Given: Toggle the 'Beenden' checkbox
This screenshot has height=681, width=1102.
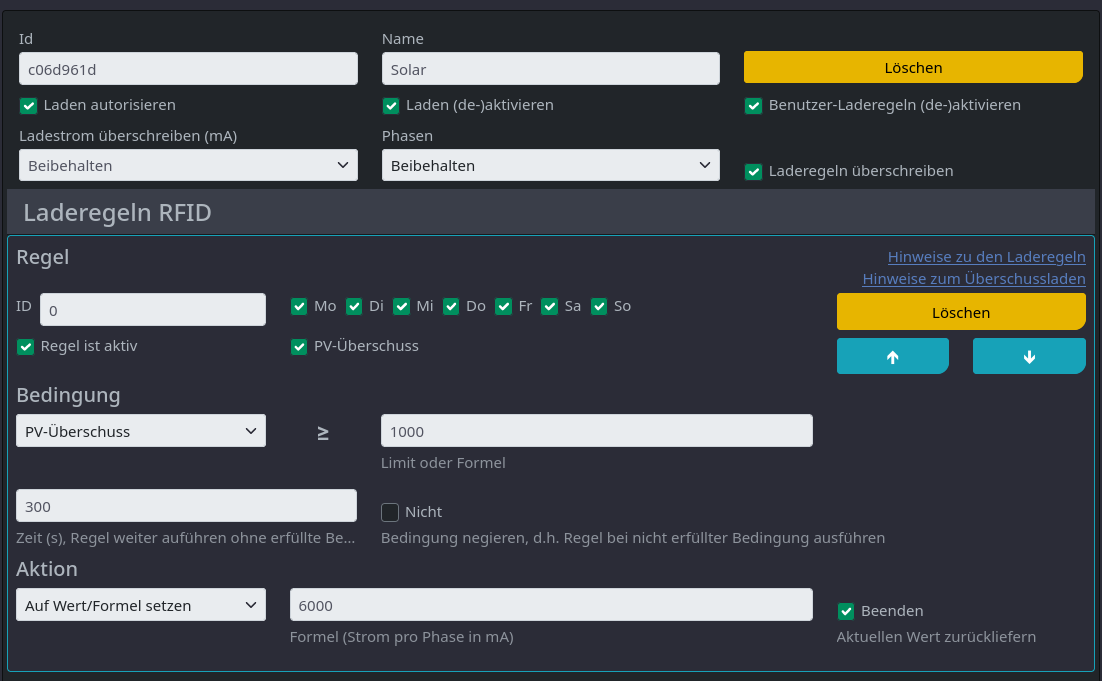Looking at the screenshot, I should tap(846, 611).
